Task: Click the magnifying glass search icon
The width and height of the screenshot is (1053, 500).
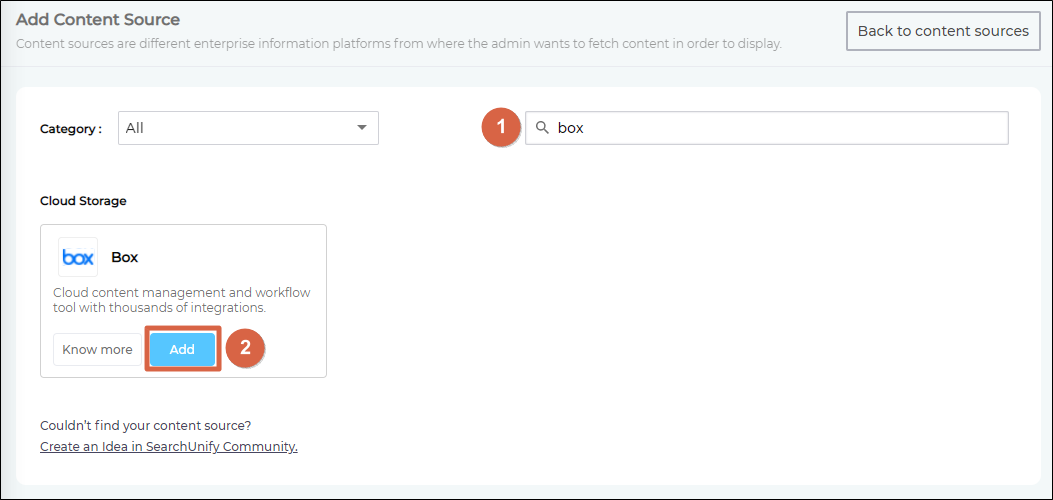Action: (542, 128)
